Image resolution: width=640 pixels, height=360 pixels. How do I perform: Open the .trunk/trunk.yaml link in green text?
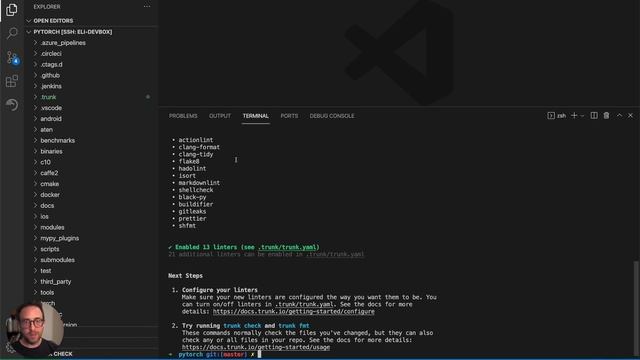(x=287, y=247)
